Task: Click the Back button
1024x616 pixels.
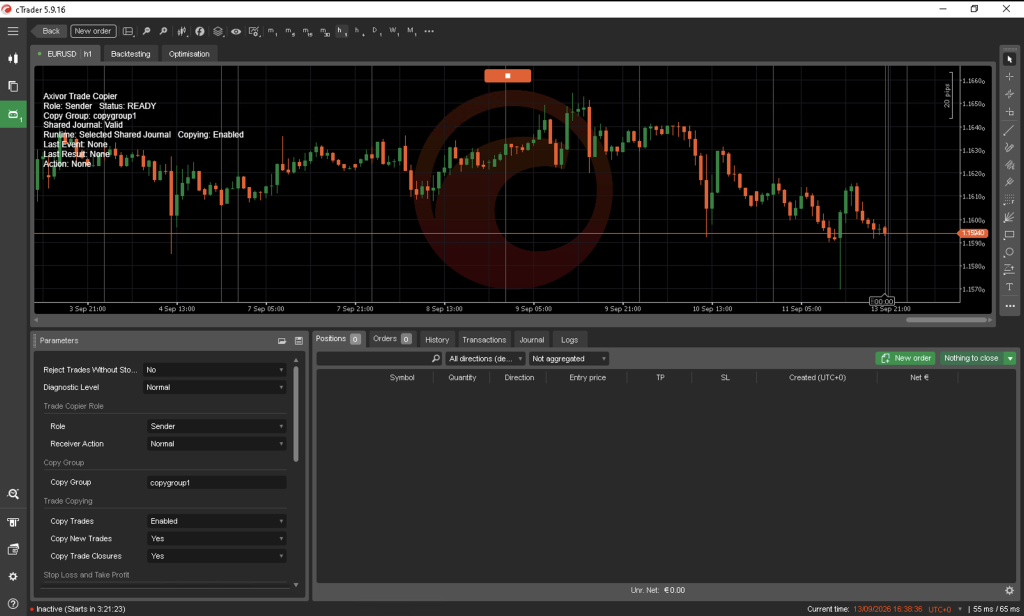Action: point(49,31)
